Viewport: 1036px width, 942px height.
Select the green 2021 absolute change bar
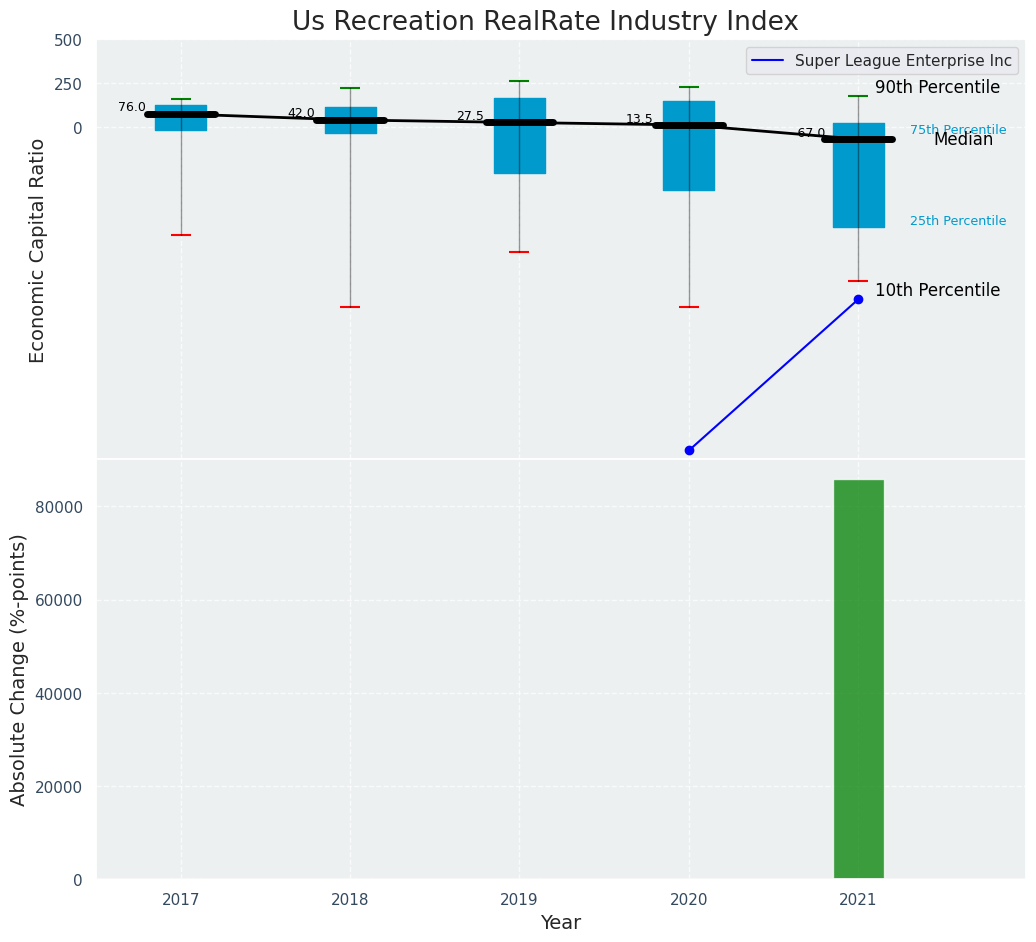pos(858,679)
